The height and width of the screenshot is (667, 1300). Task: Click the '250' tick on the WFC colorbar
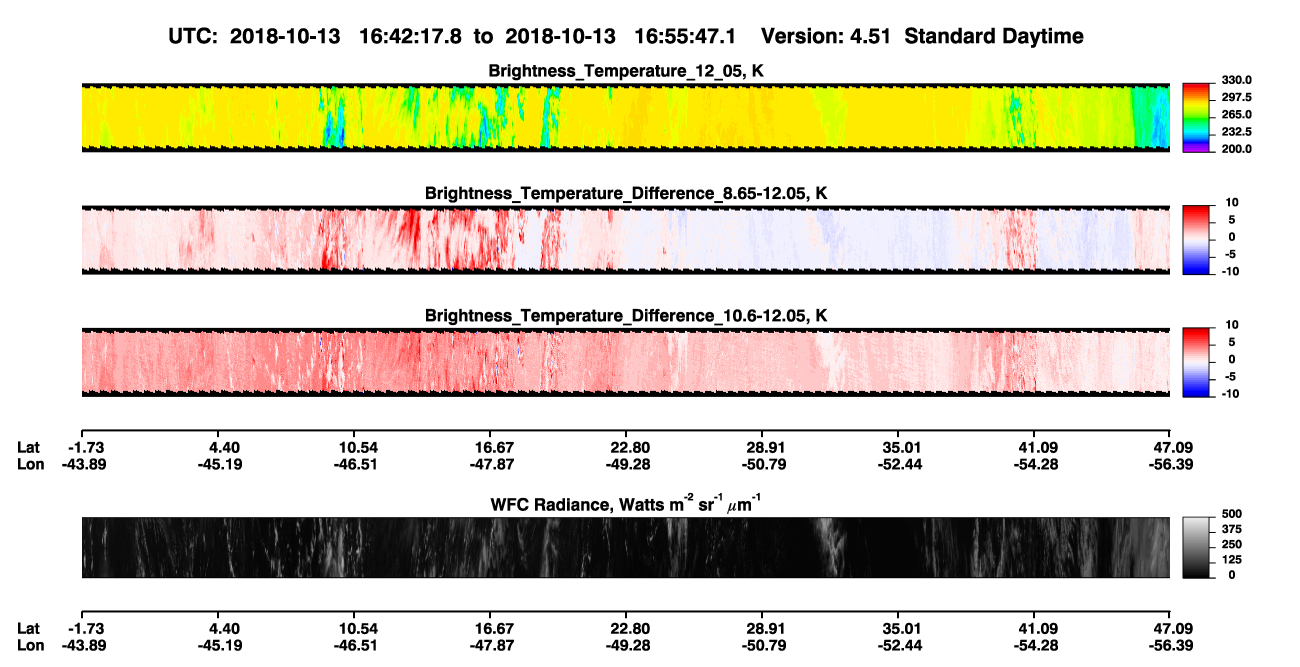coord(1230,545)
